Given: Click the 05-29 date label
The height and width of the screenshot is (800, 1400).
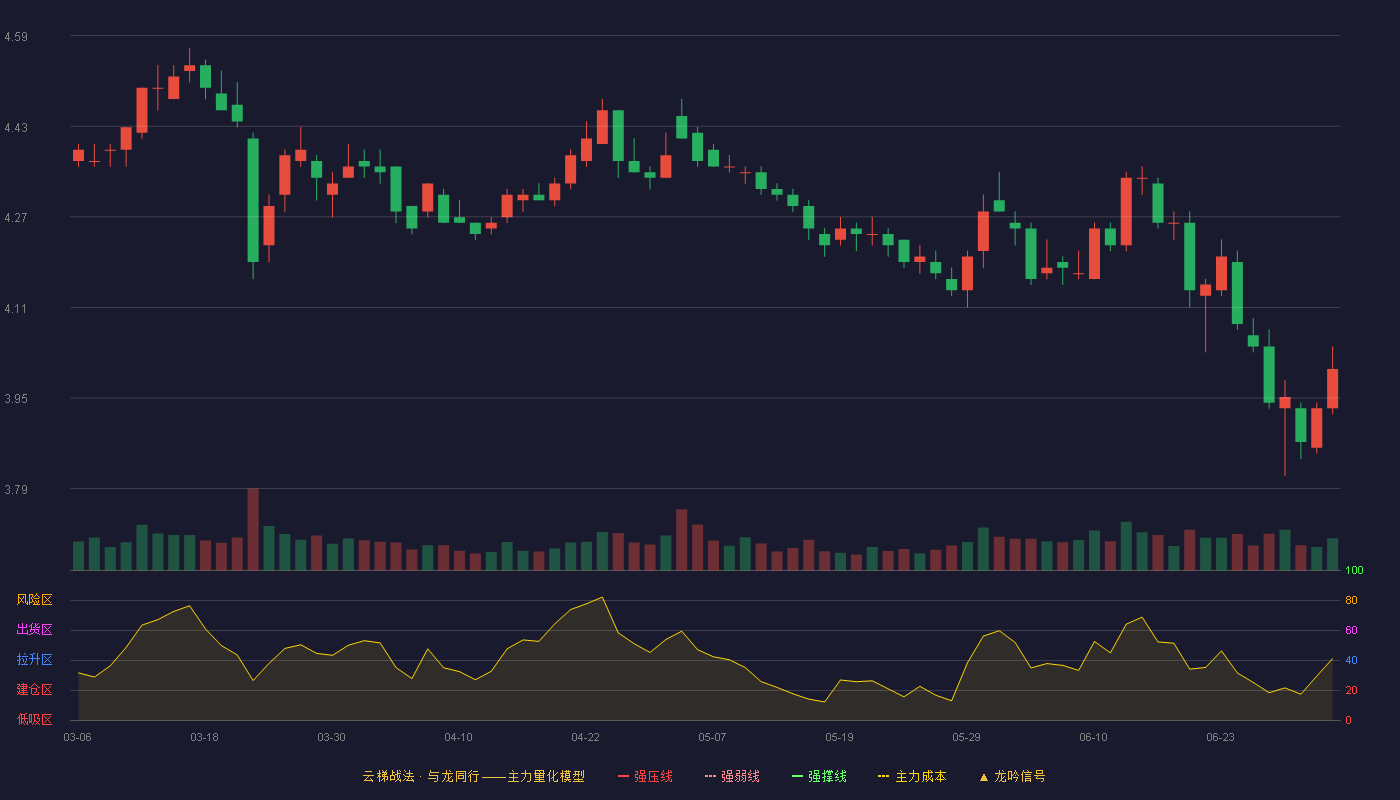Looking at the screenshot, I should click(x=966, y=737).
